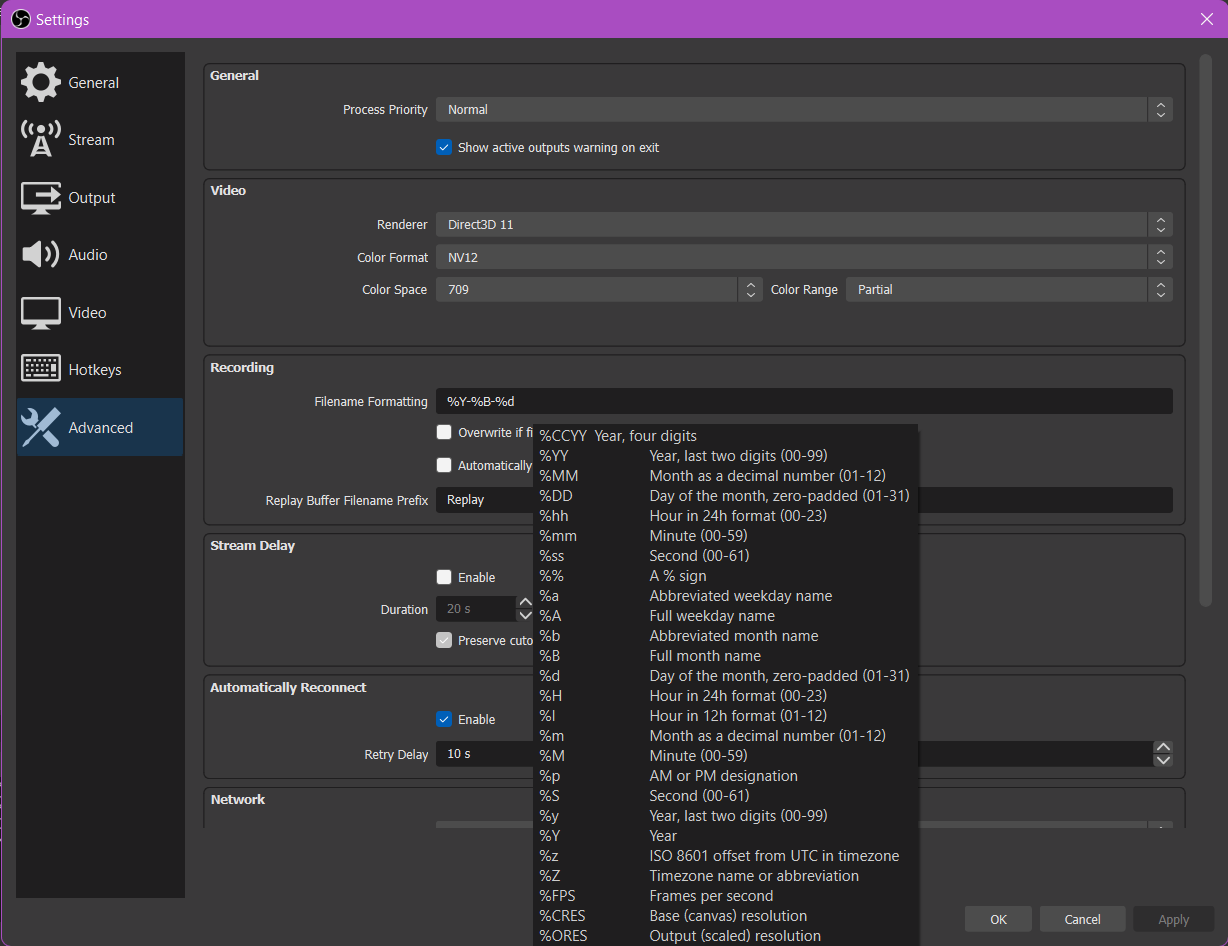Toggle Overwrite if file exists checkbox

coord(444,432)
